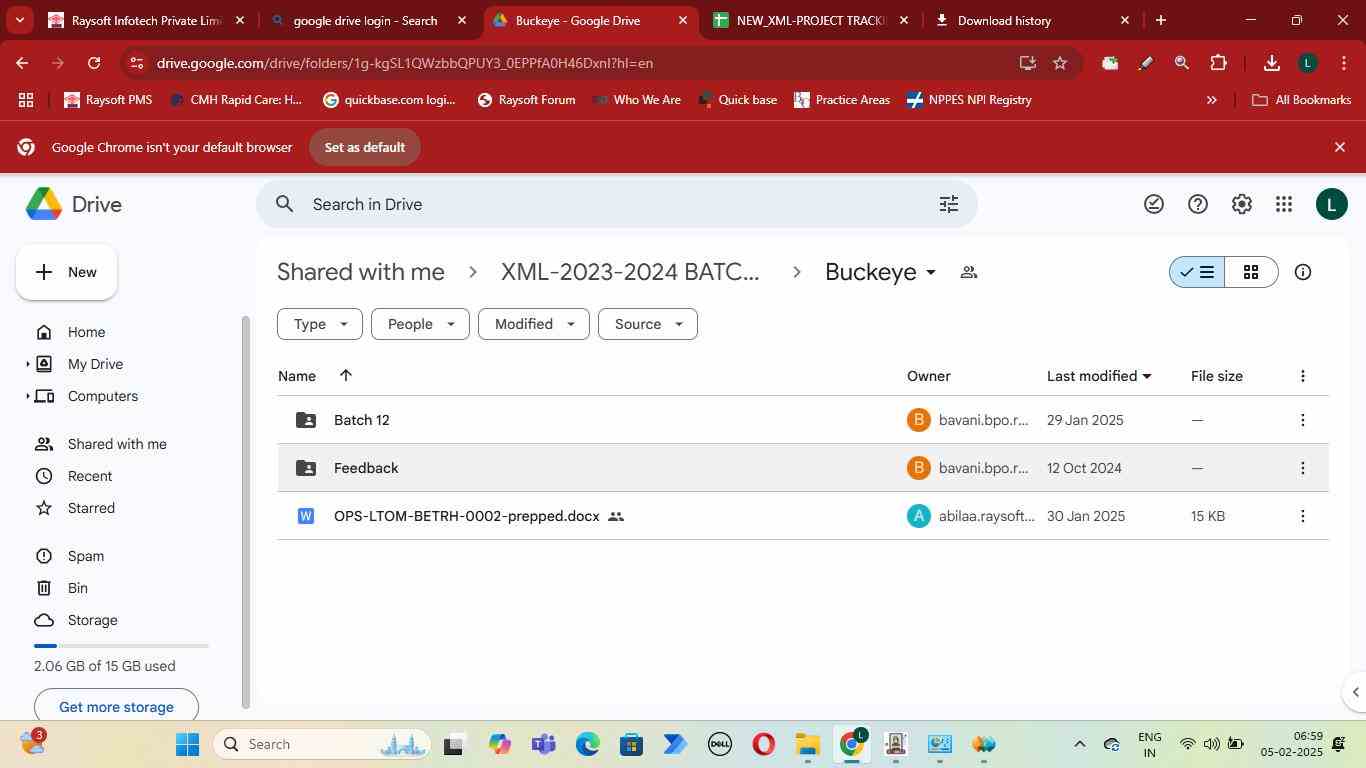Open shared people icon beside Buckeye

[968, 272]
